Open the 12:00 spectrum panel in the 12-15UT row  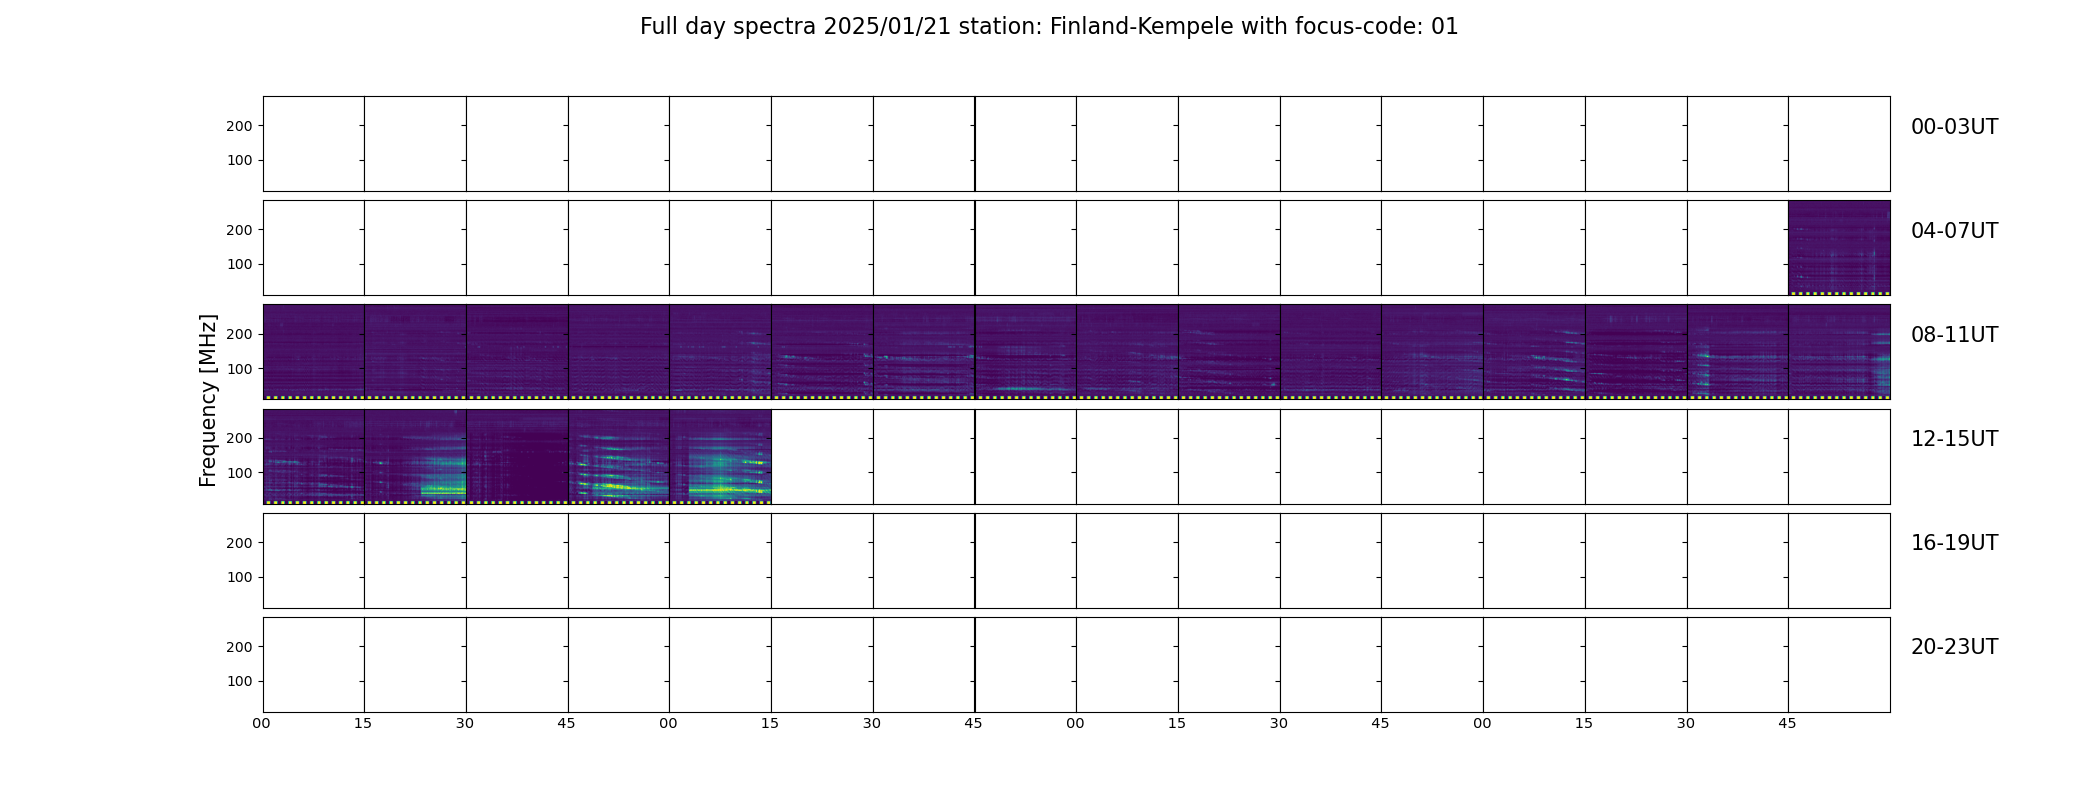313,456
